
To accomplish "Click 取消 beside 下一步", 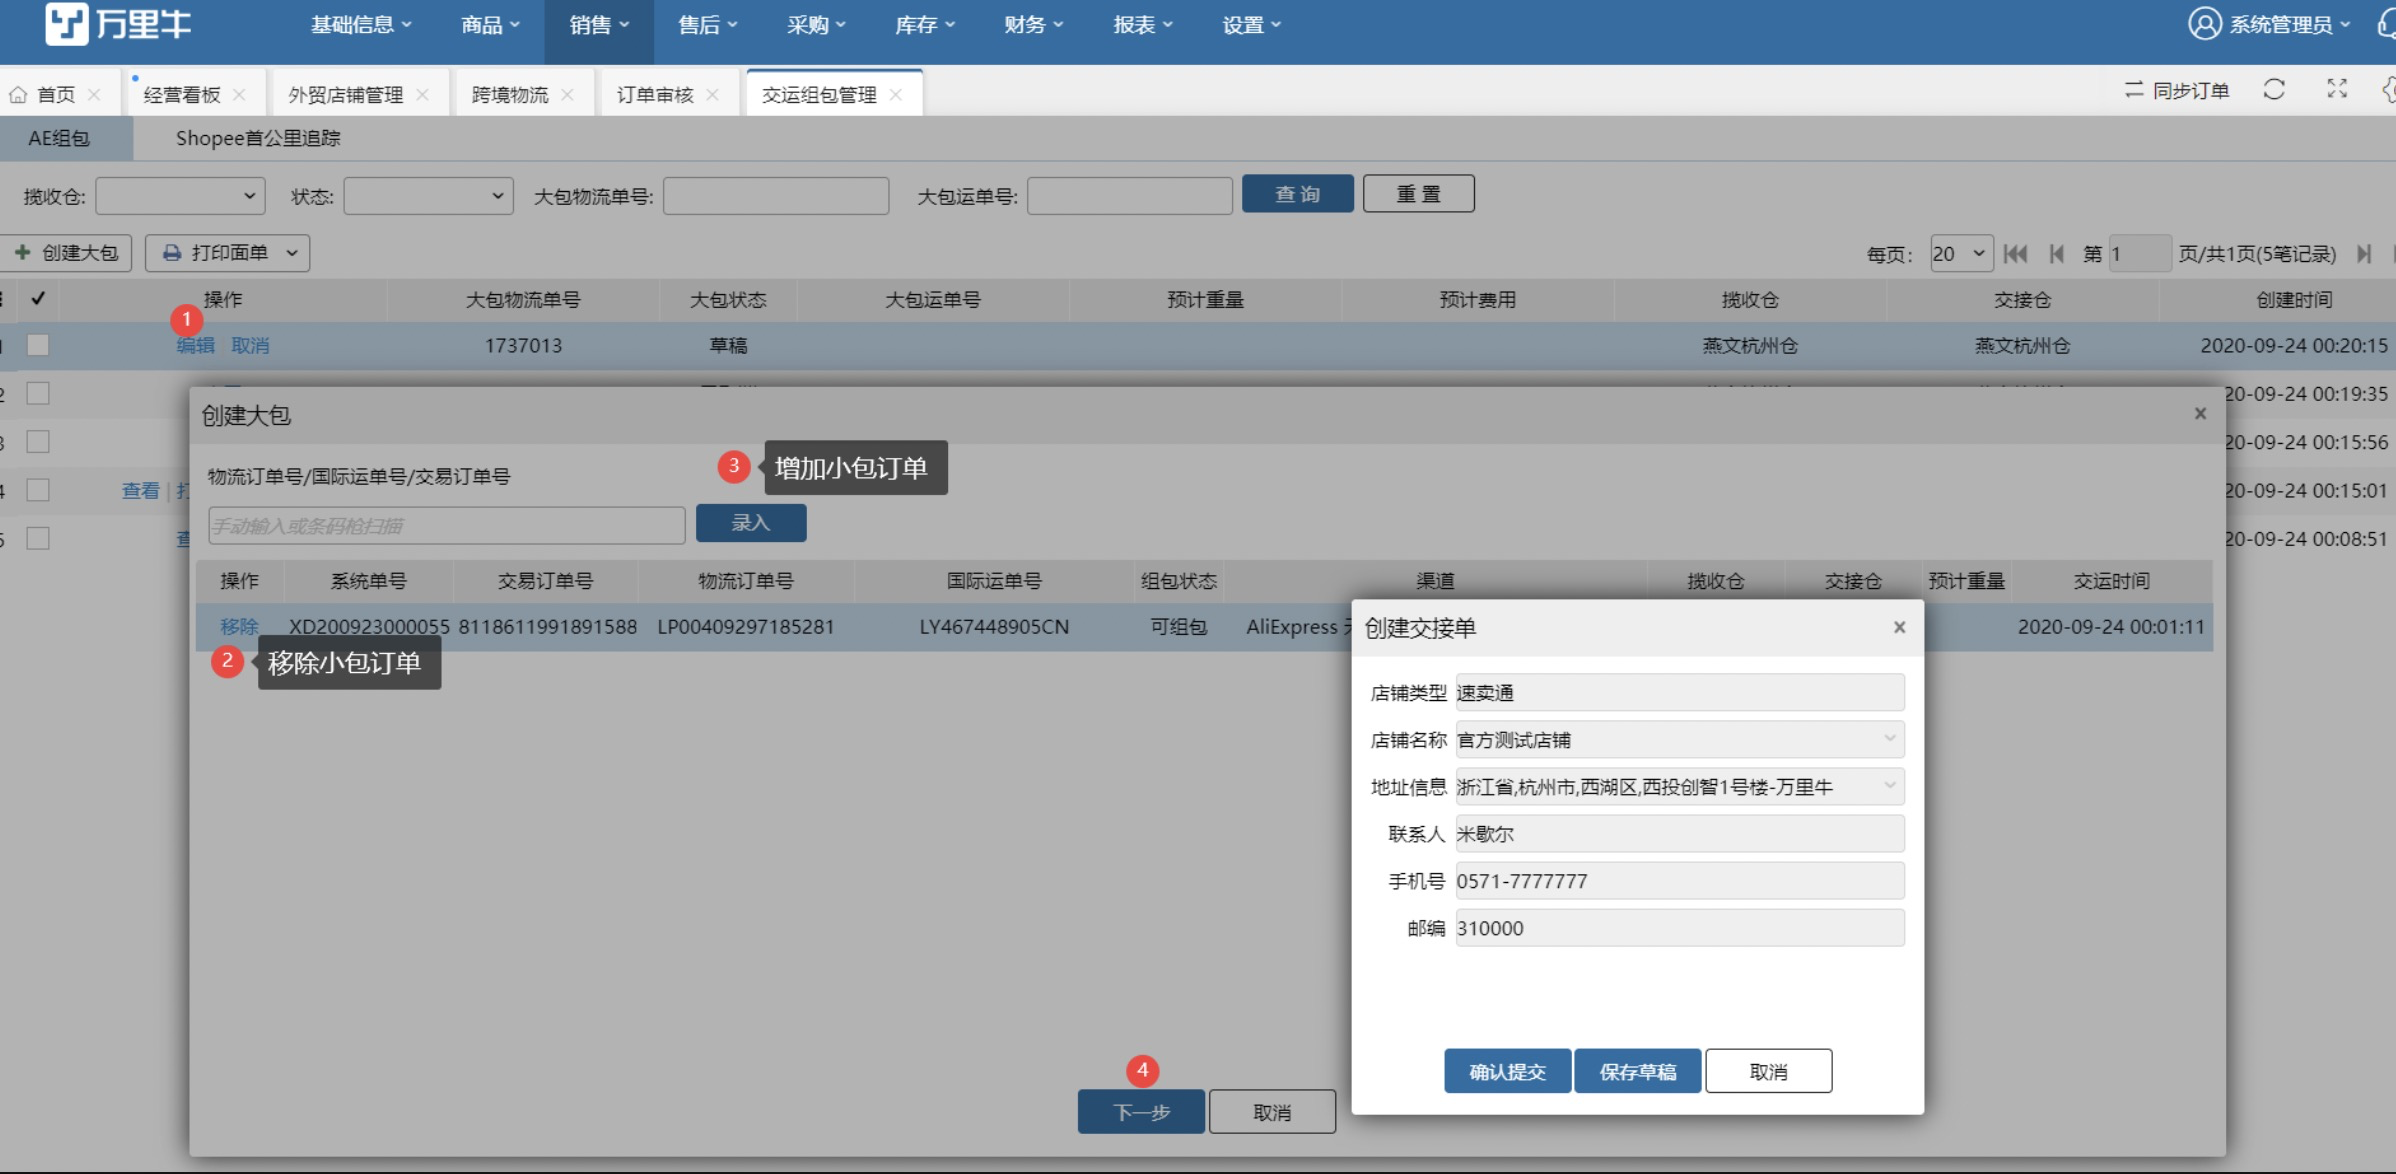I will tap(1272, 1111).
